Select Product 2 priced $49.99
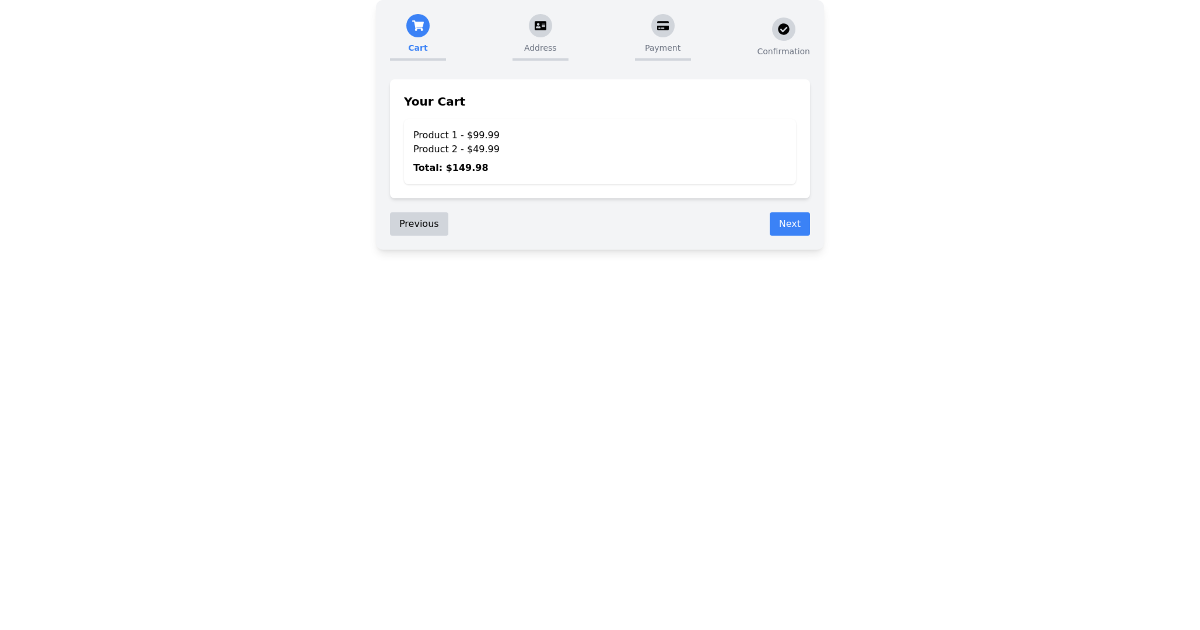Viewport: 1200px width, 630px height. [457, 149]
